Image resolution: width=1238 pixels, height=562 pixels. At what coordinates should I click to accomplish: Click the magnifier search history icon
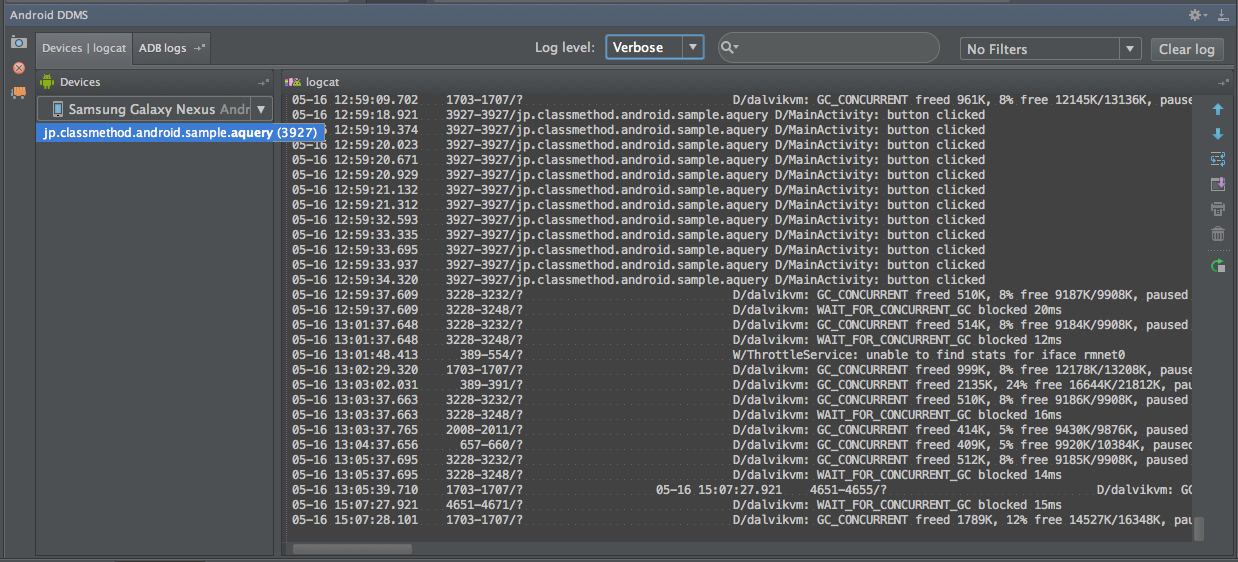729,48
